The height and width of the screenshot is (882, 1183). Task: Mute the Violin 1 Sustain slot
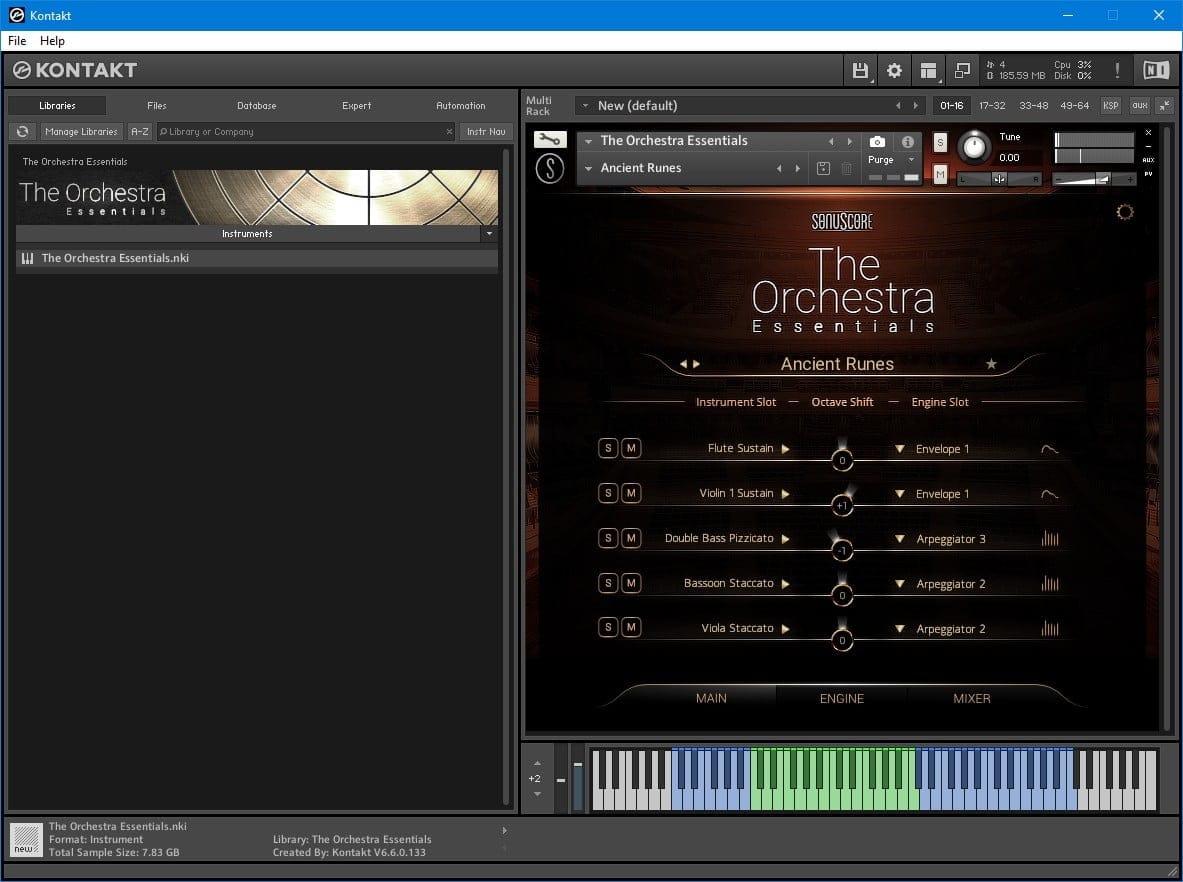pos(631,493)
